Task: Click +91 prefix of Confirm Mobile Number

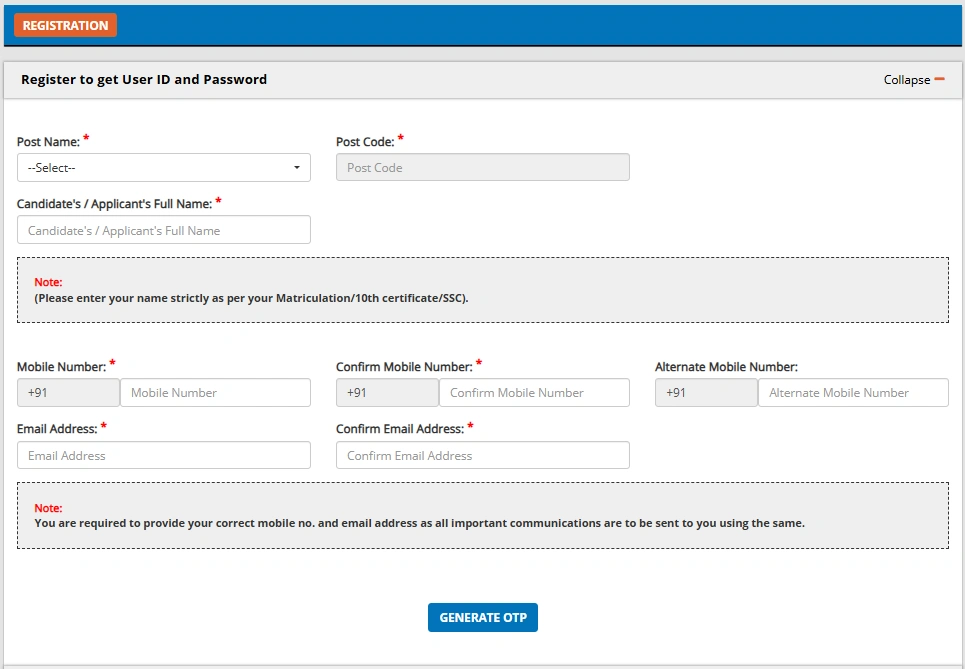Action: coord(387,393)
